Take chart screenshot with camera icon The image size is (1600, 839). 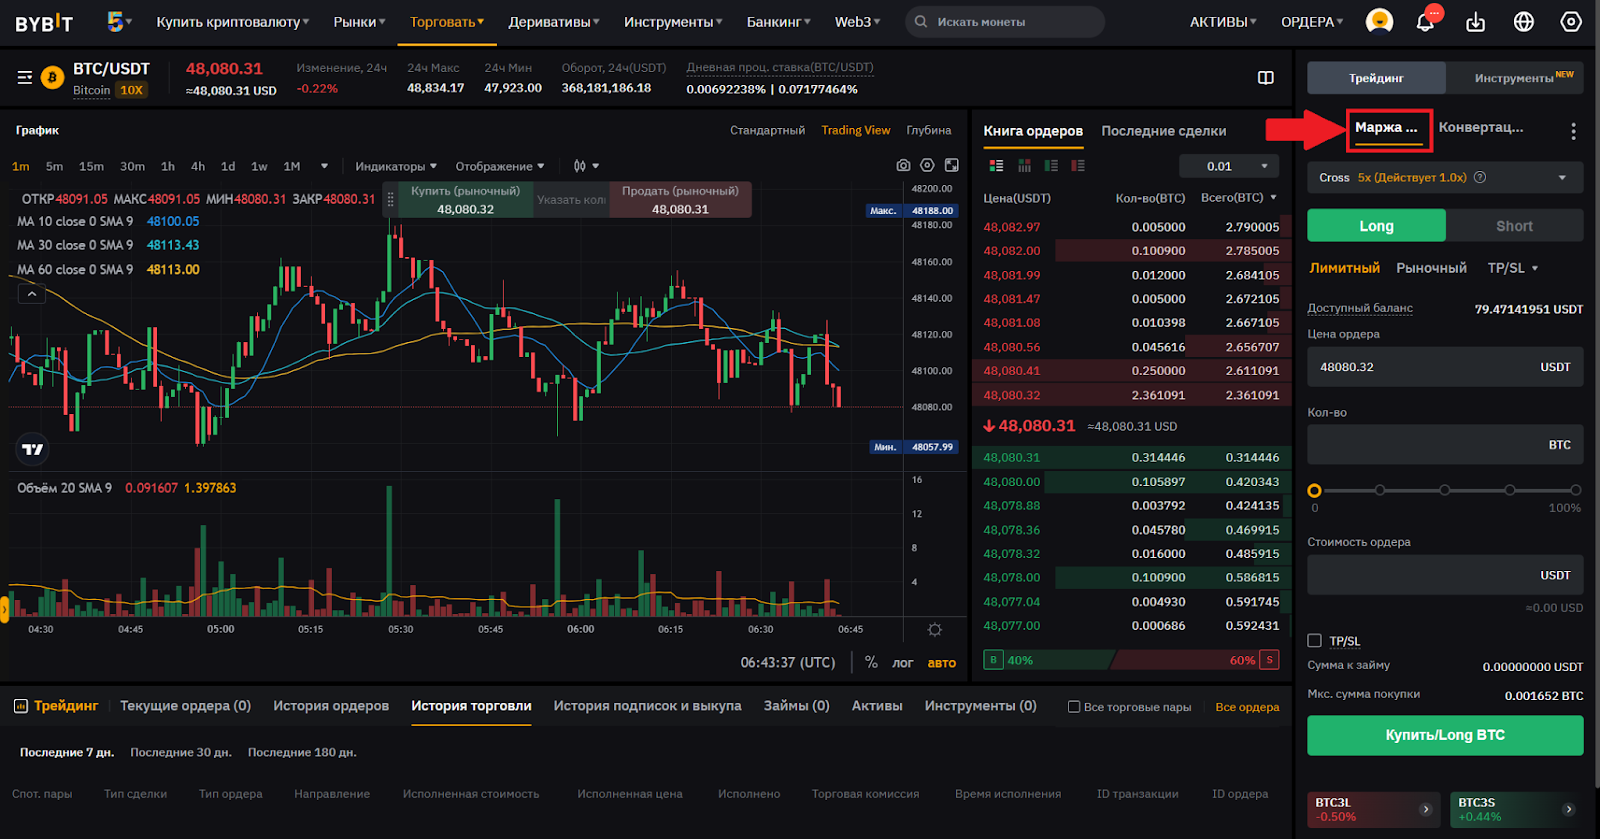tap(903, 165)
